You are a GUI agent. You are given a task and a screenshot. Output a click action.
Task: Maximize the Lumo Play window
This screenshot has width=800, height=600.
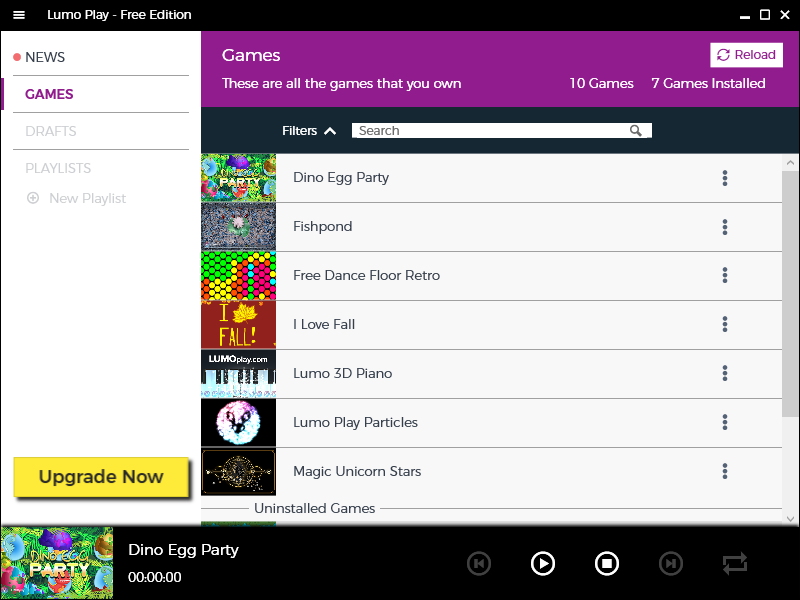coord(765,15)
